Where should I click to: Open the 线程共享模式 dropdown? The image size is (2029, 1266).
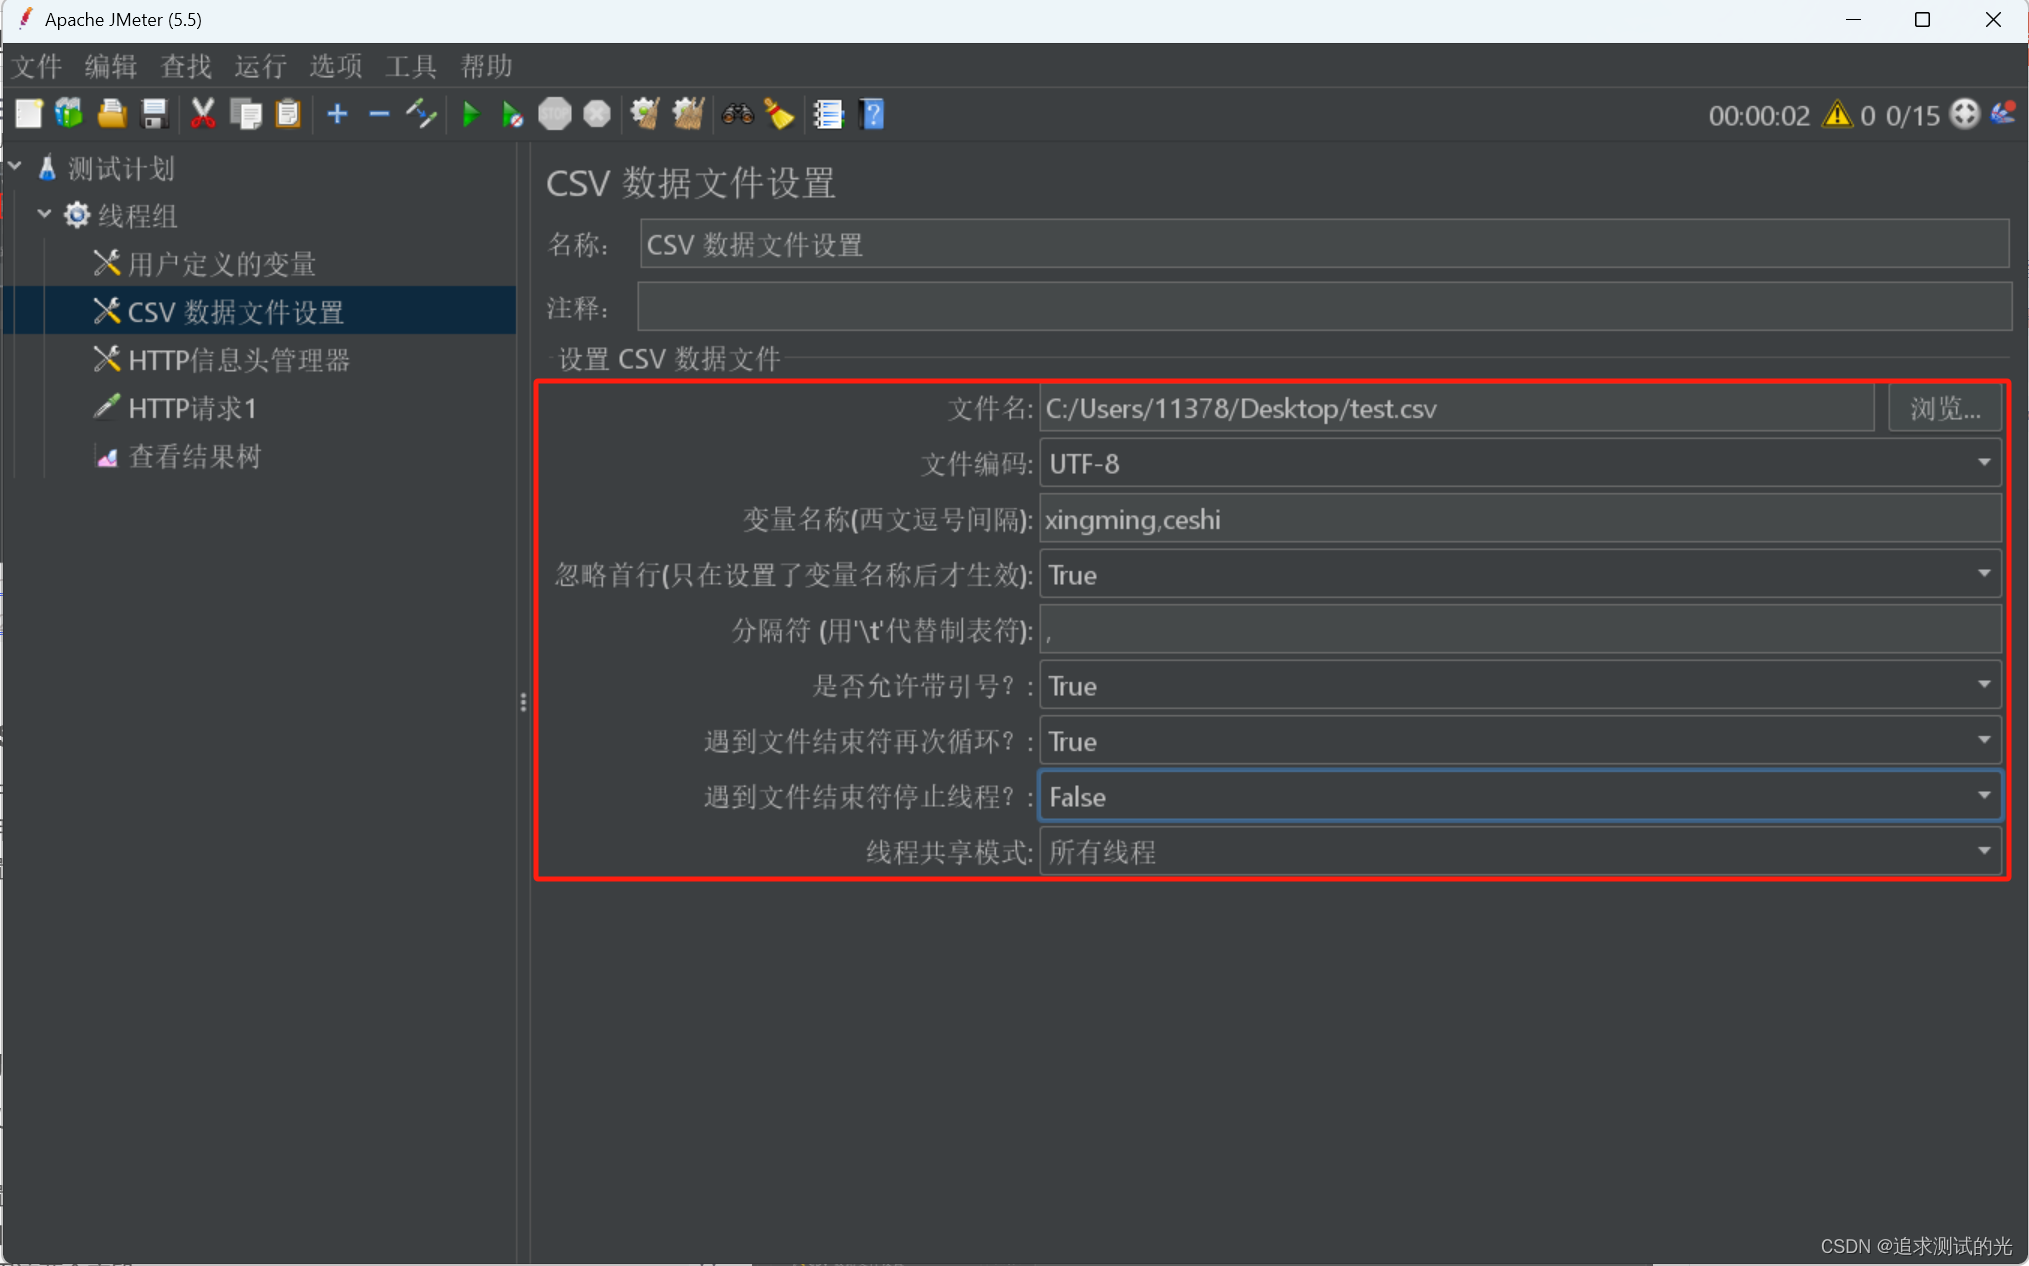pyautogui.click(x=1983, y=852)
